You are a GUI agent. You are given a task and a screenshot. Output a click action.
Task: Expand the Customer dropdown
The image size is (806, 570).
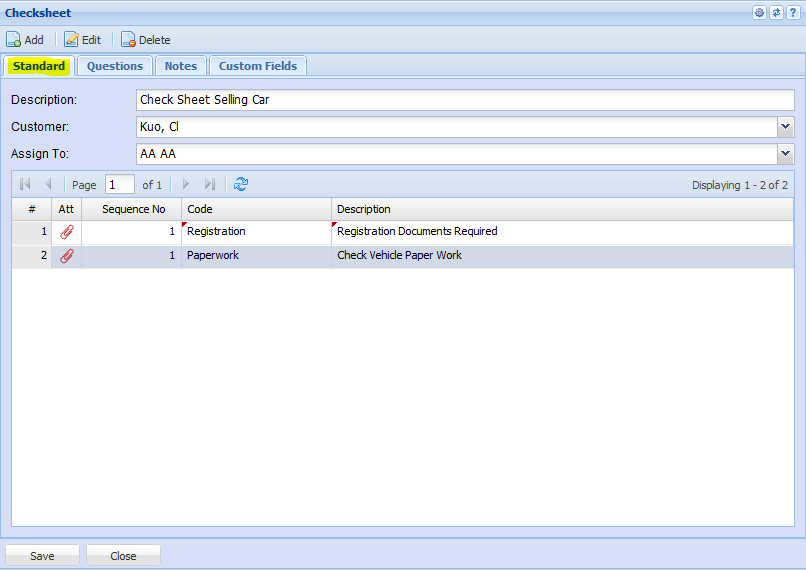(785, 127)
